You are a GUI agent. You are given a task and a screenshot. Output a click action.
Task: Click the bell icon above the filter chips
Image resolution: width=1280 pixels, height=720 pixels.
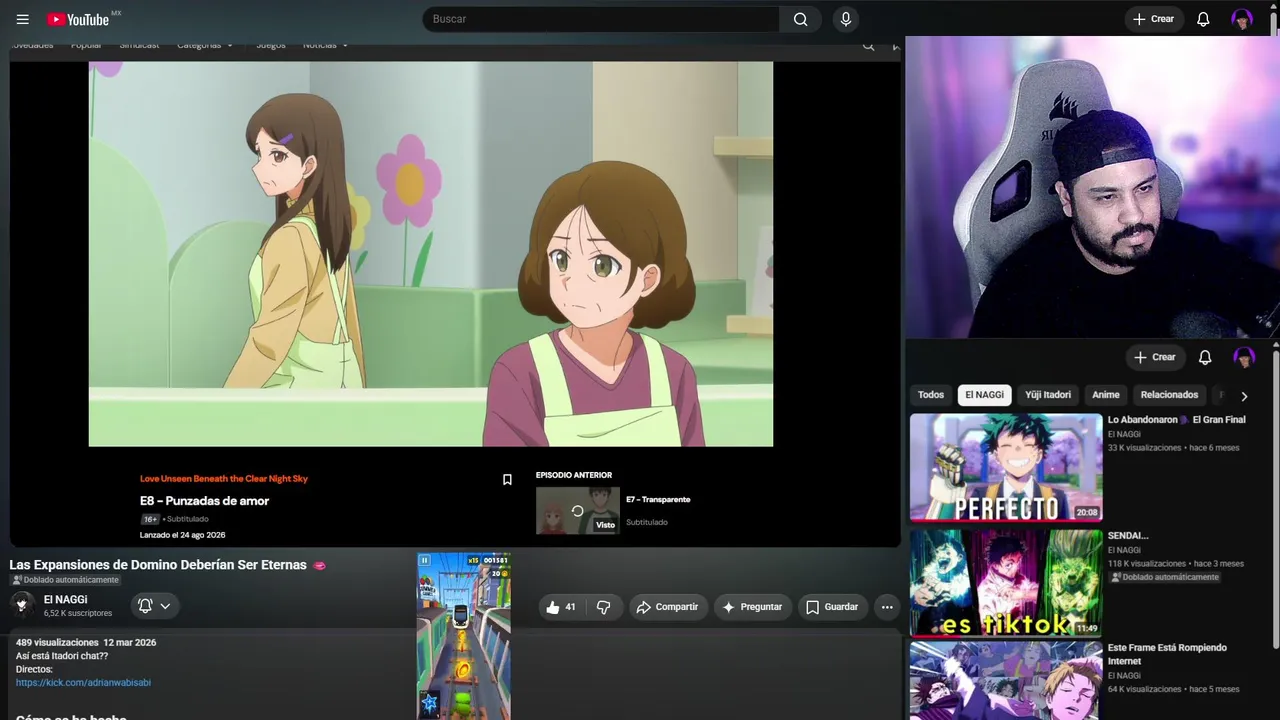click(x=1205, y=357)
